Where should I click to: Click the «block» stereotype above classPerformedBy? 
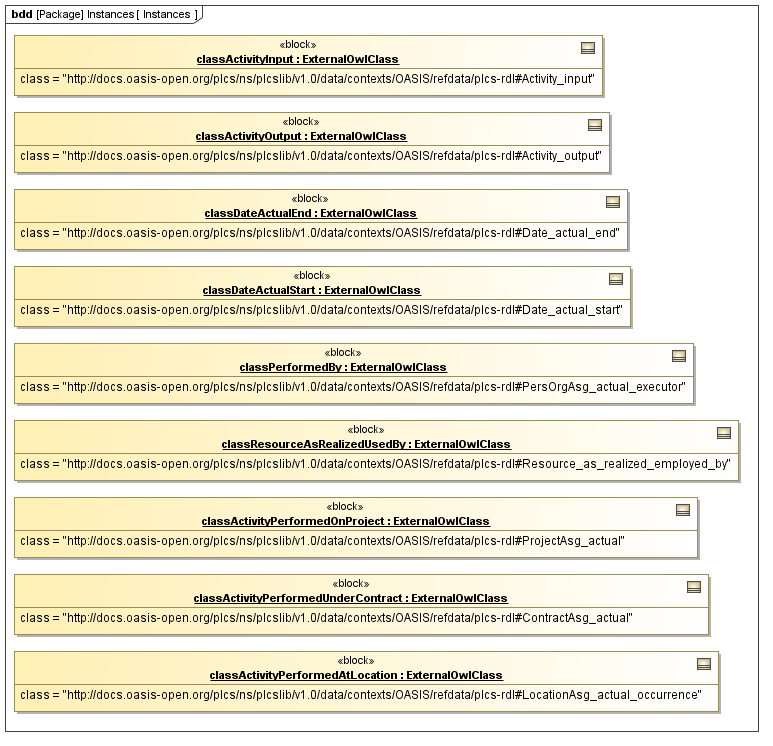pos(343,353)
